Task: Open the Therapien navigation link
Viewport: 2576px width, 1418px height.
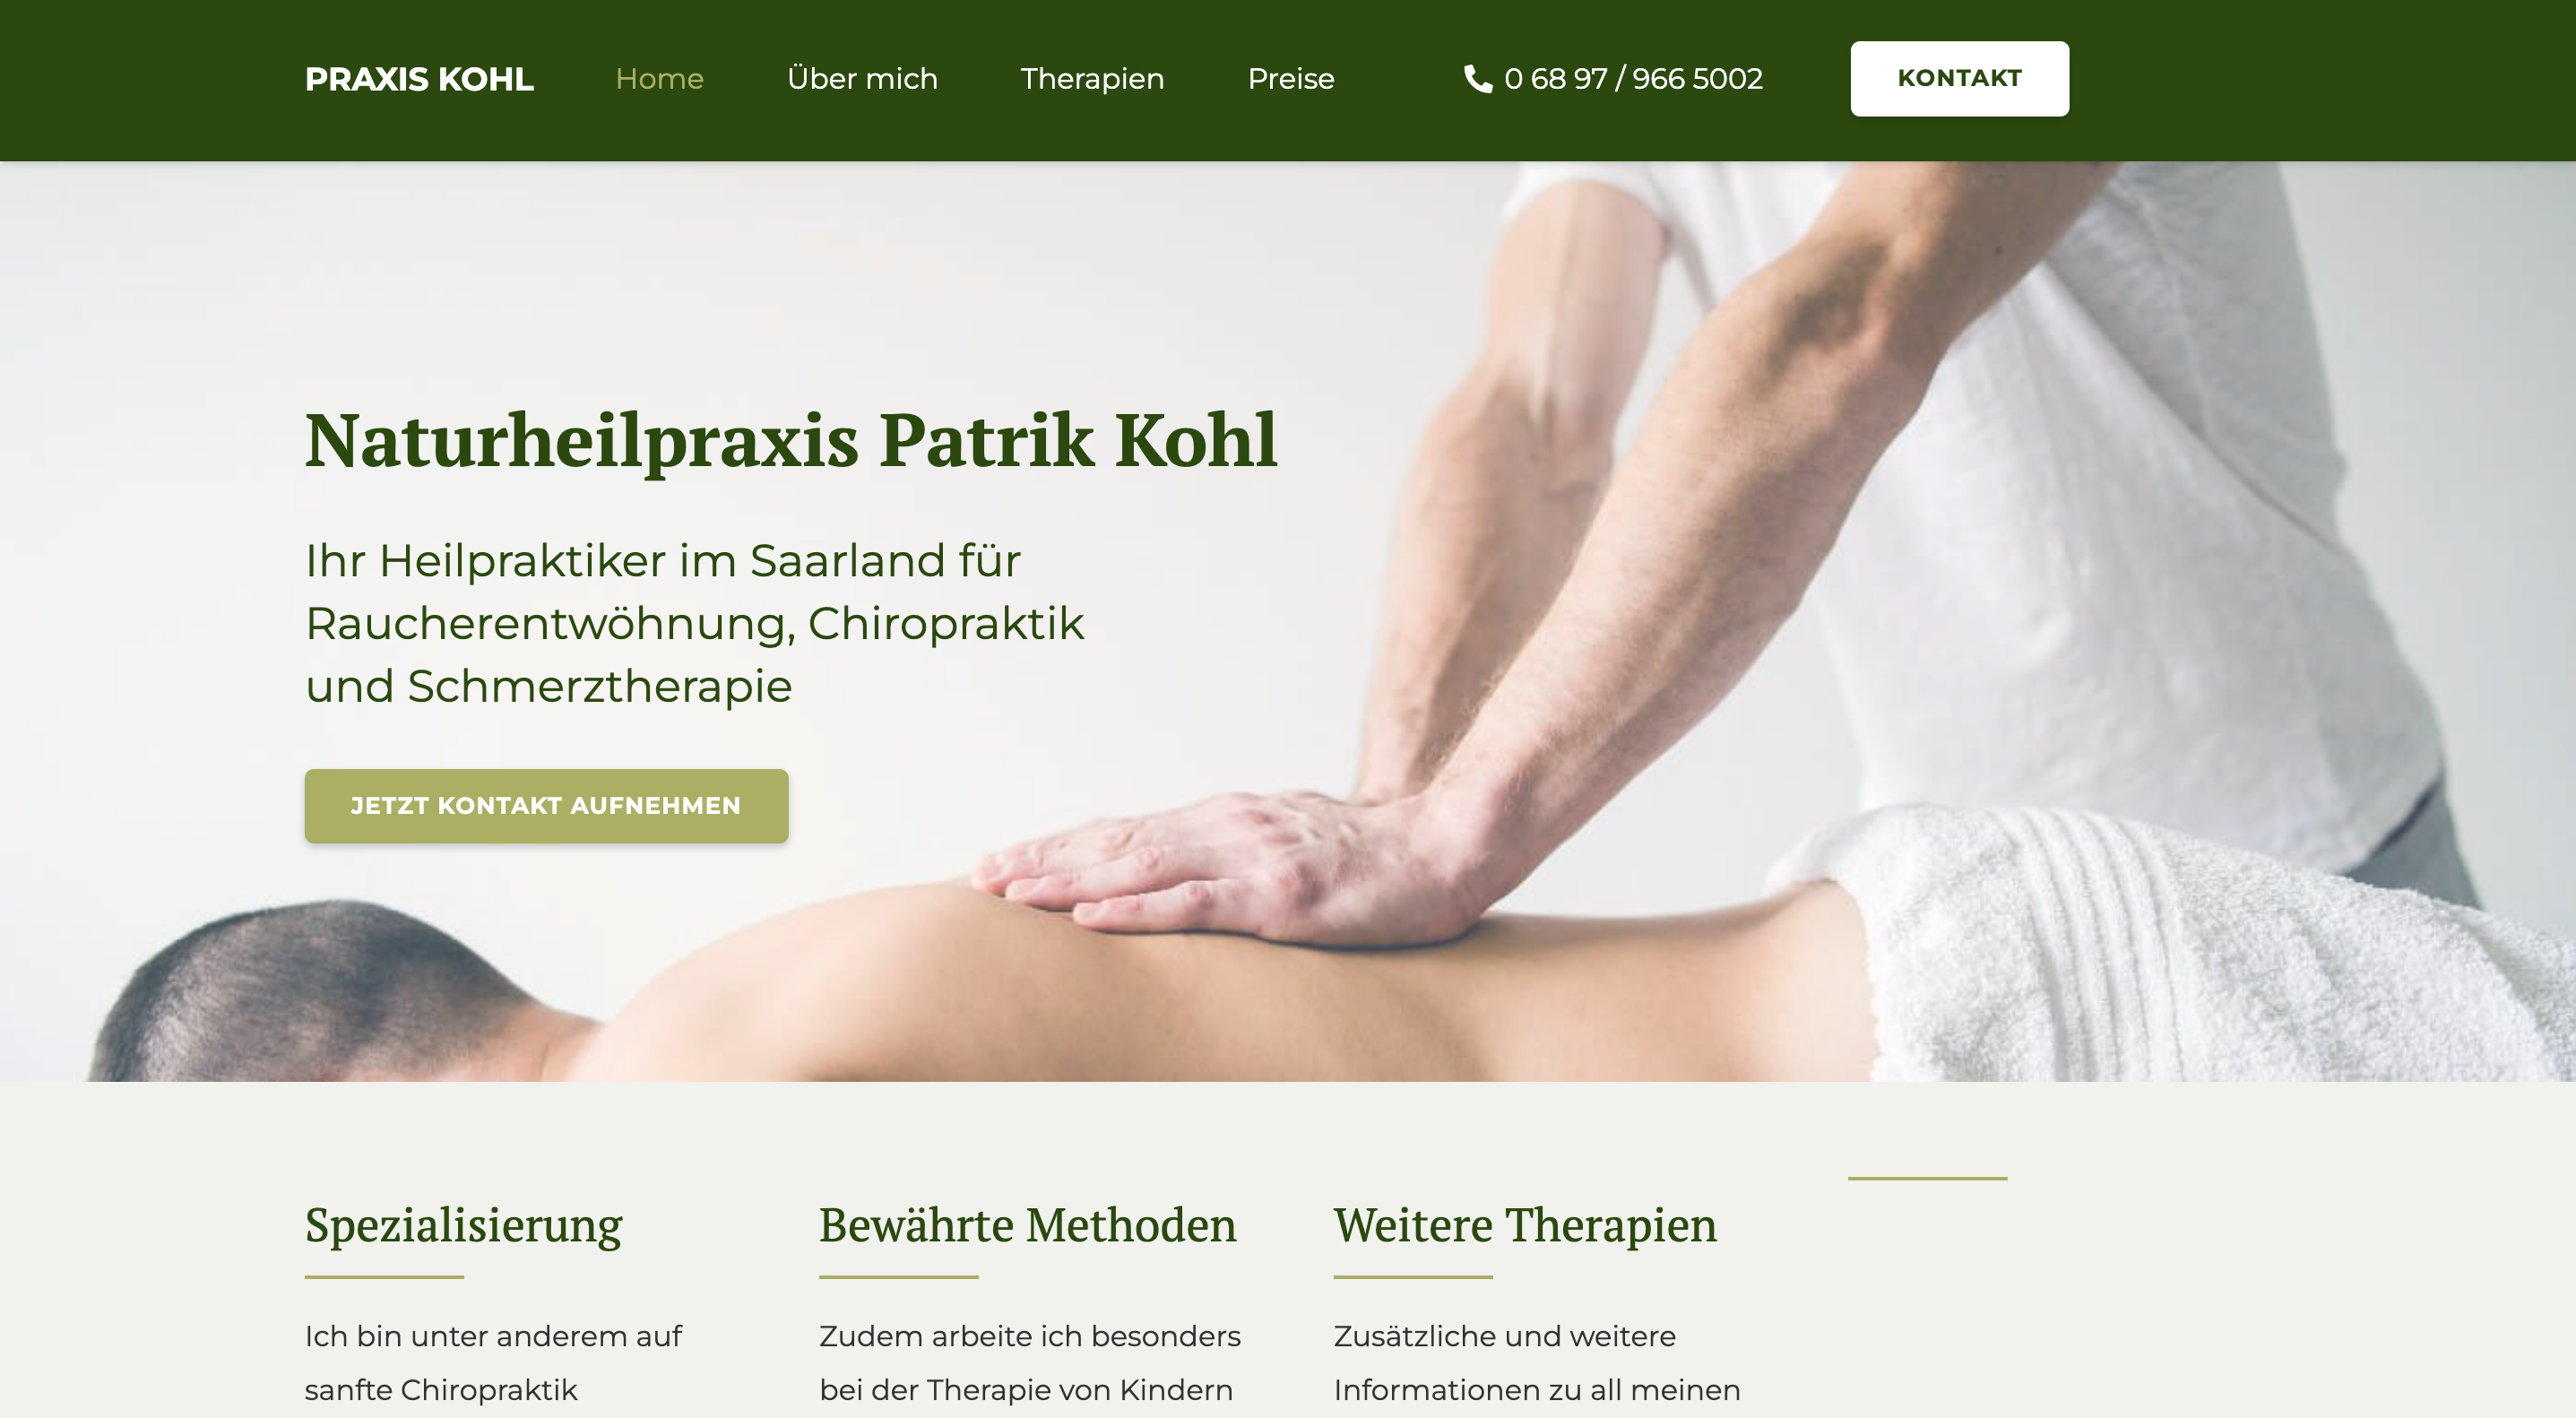Action: pos(1092,79)
